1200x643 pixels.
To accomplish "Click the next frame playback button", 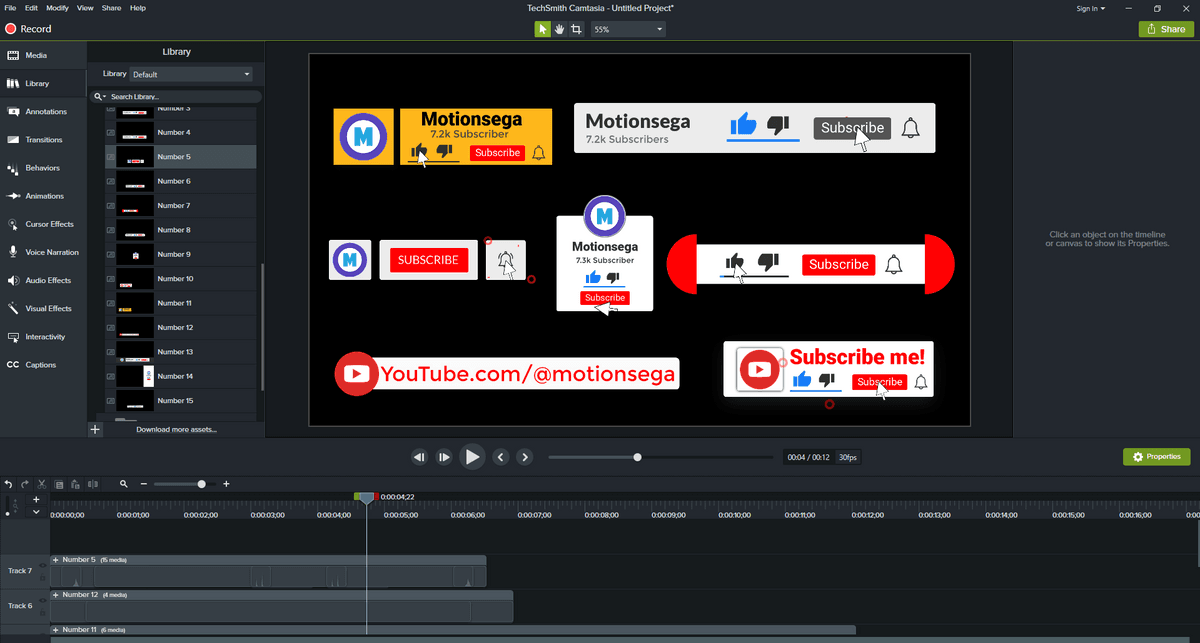I will point(445,457).
